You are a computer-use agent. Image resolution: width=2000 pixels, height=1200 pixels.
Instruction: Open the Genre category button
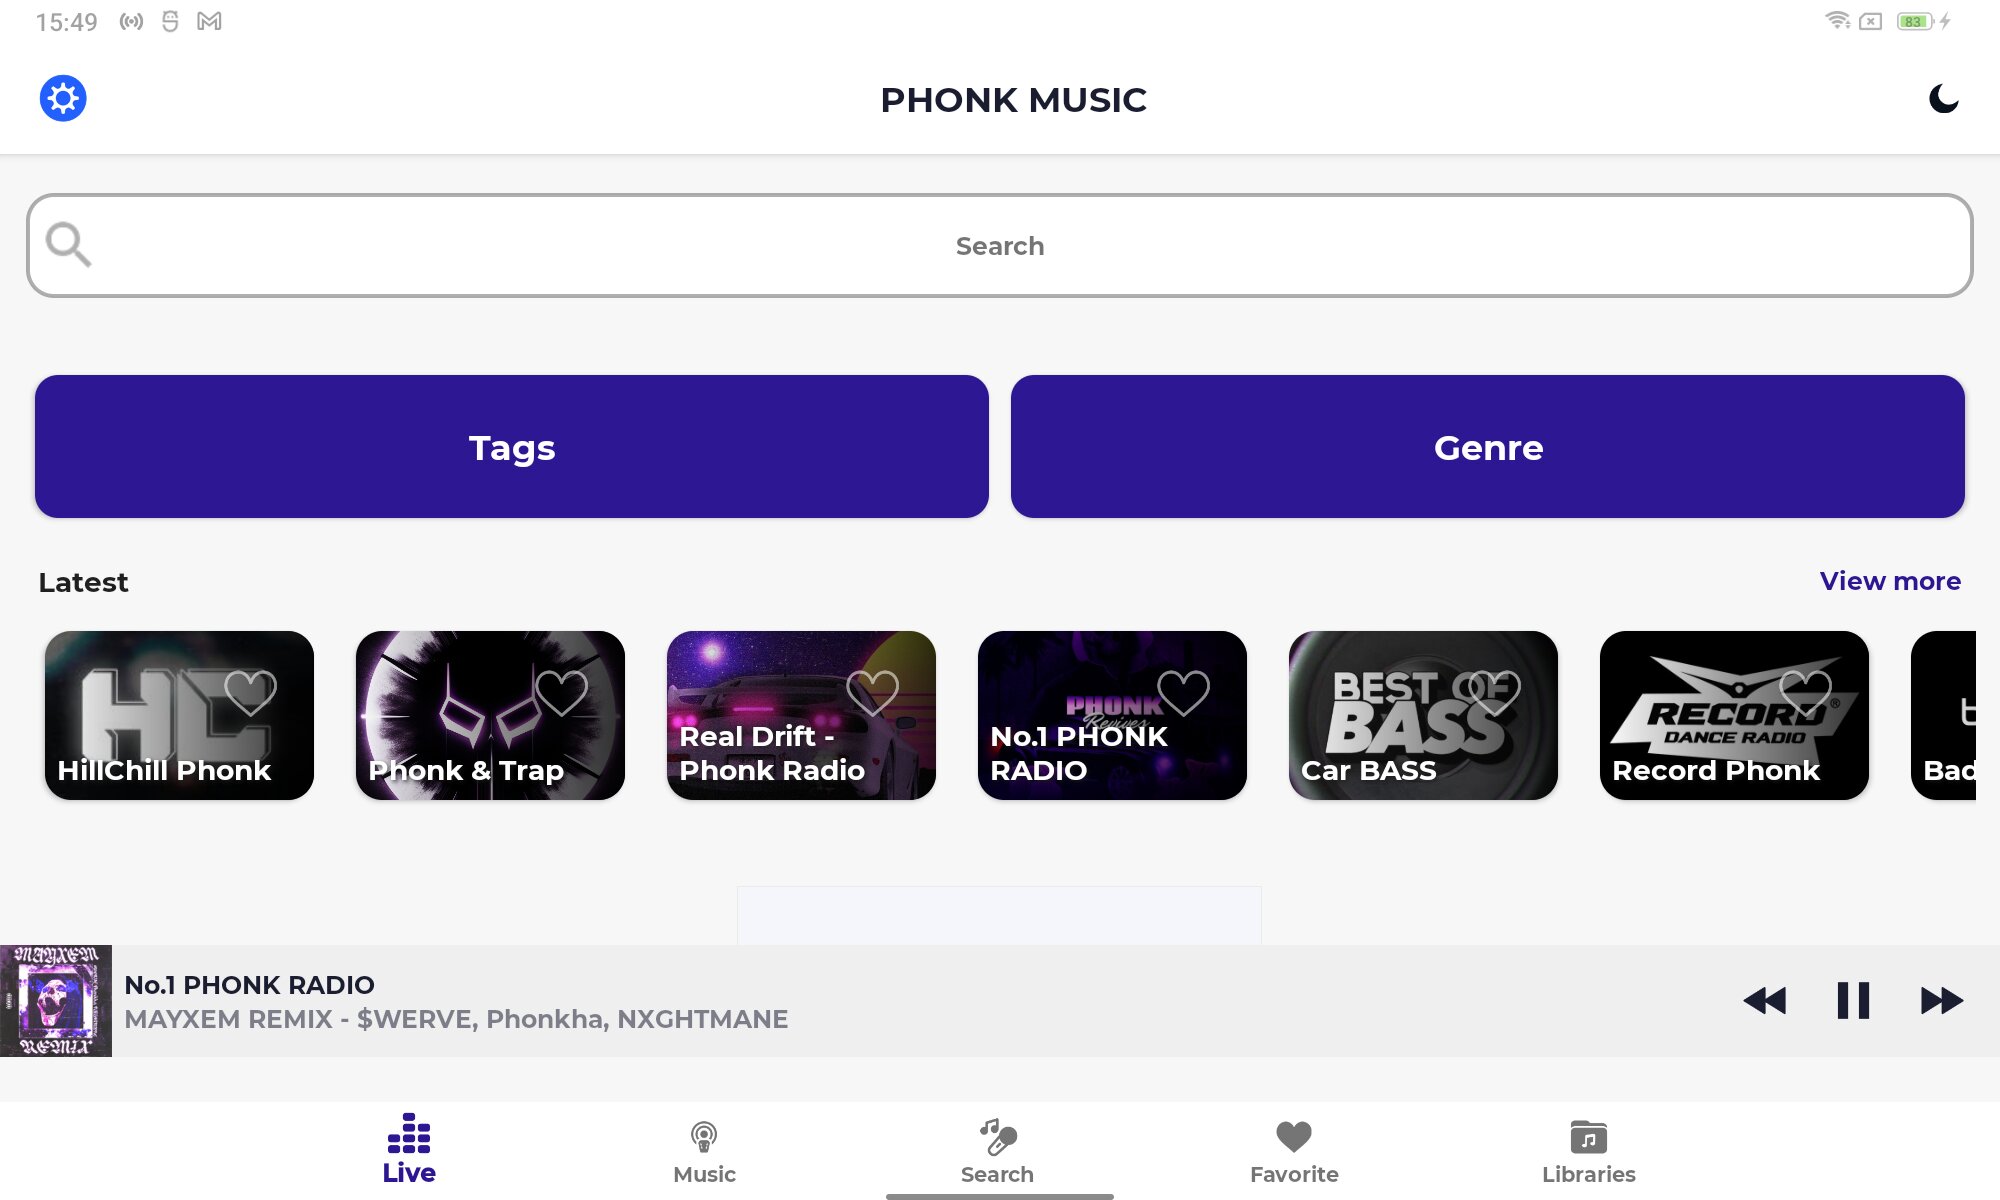coord(1488,447)
